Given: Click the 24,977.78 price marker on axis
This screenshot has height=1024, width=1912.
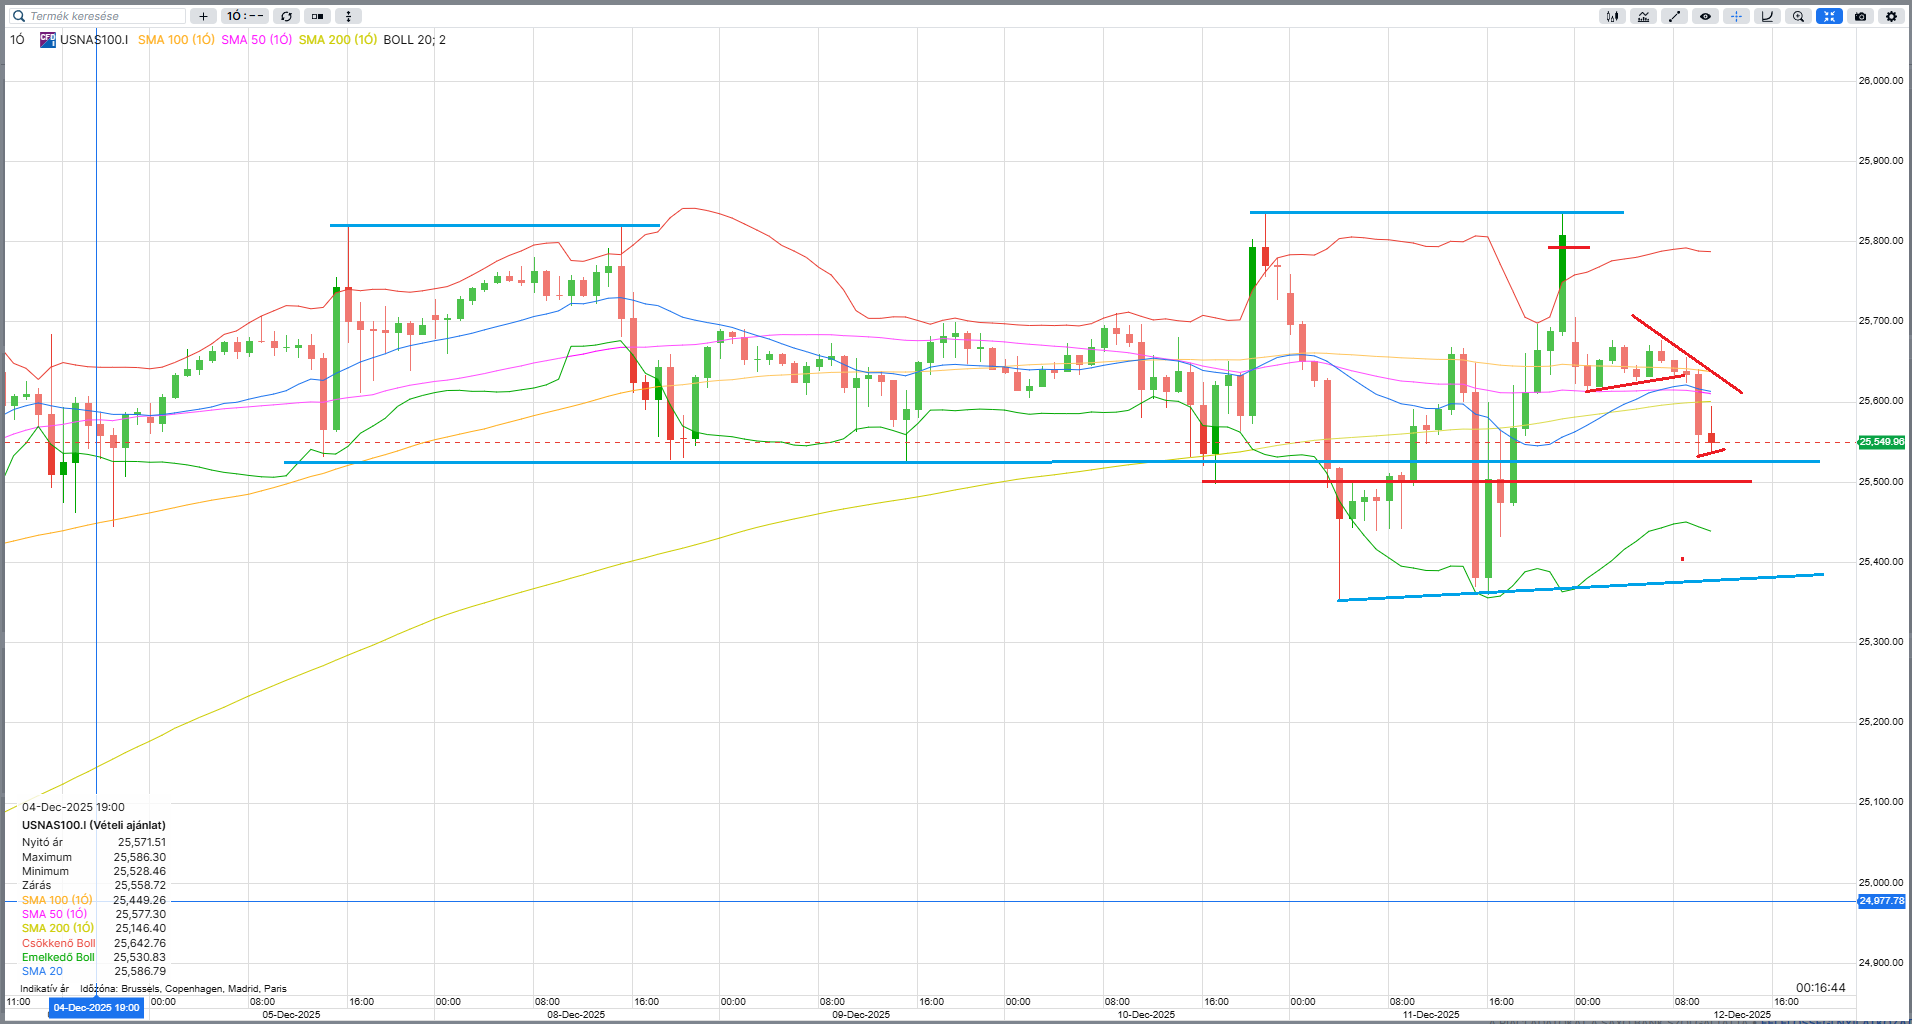Looking at the screenshot, I should (1880, 901).
